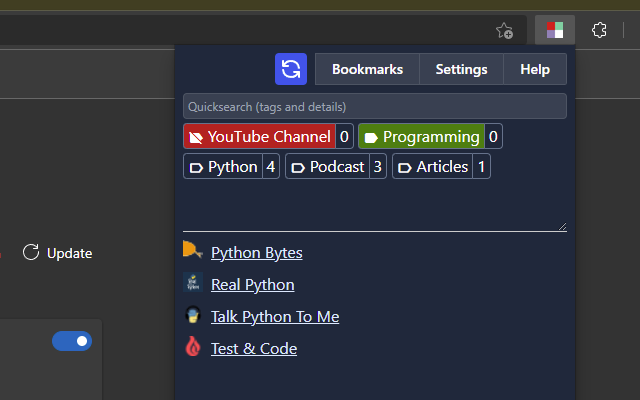Image resolution: width=640 pixels, height=400 pixels.
Task: Open the Settings tab
Action: 461,69
